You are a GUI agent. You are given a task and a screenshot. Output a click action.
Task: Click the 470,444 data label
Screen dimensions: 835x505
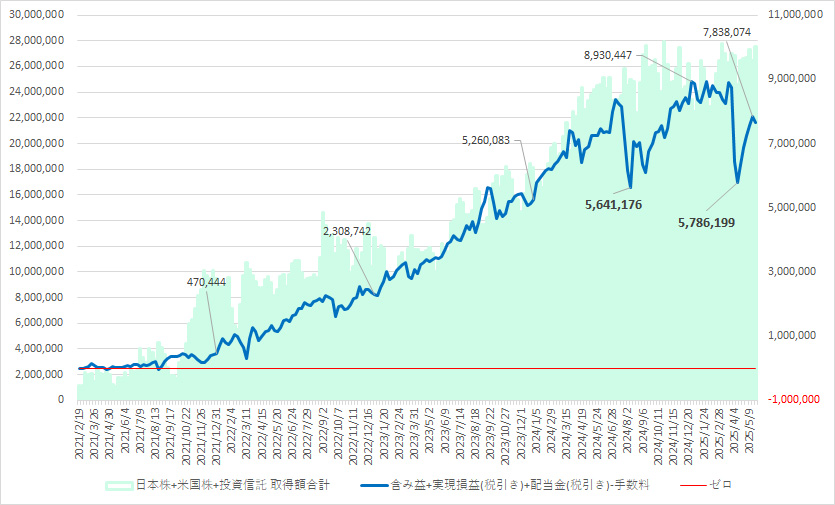tap(207, 282)
